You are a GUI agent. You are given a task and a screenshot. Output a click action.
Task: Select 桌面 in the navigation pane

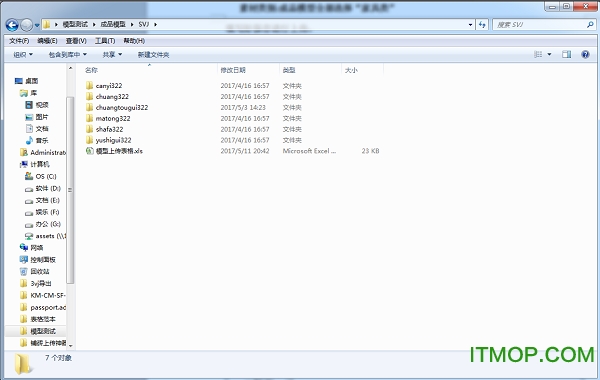tap(32, 81)
